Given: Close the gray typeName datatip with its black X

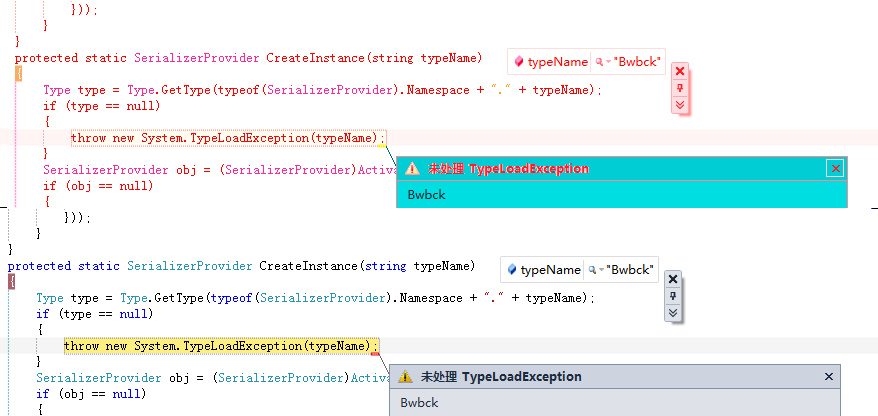Looking at the screenshot, I should [x=673, y=279].
